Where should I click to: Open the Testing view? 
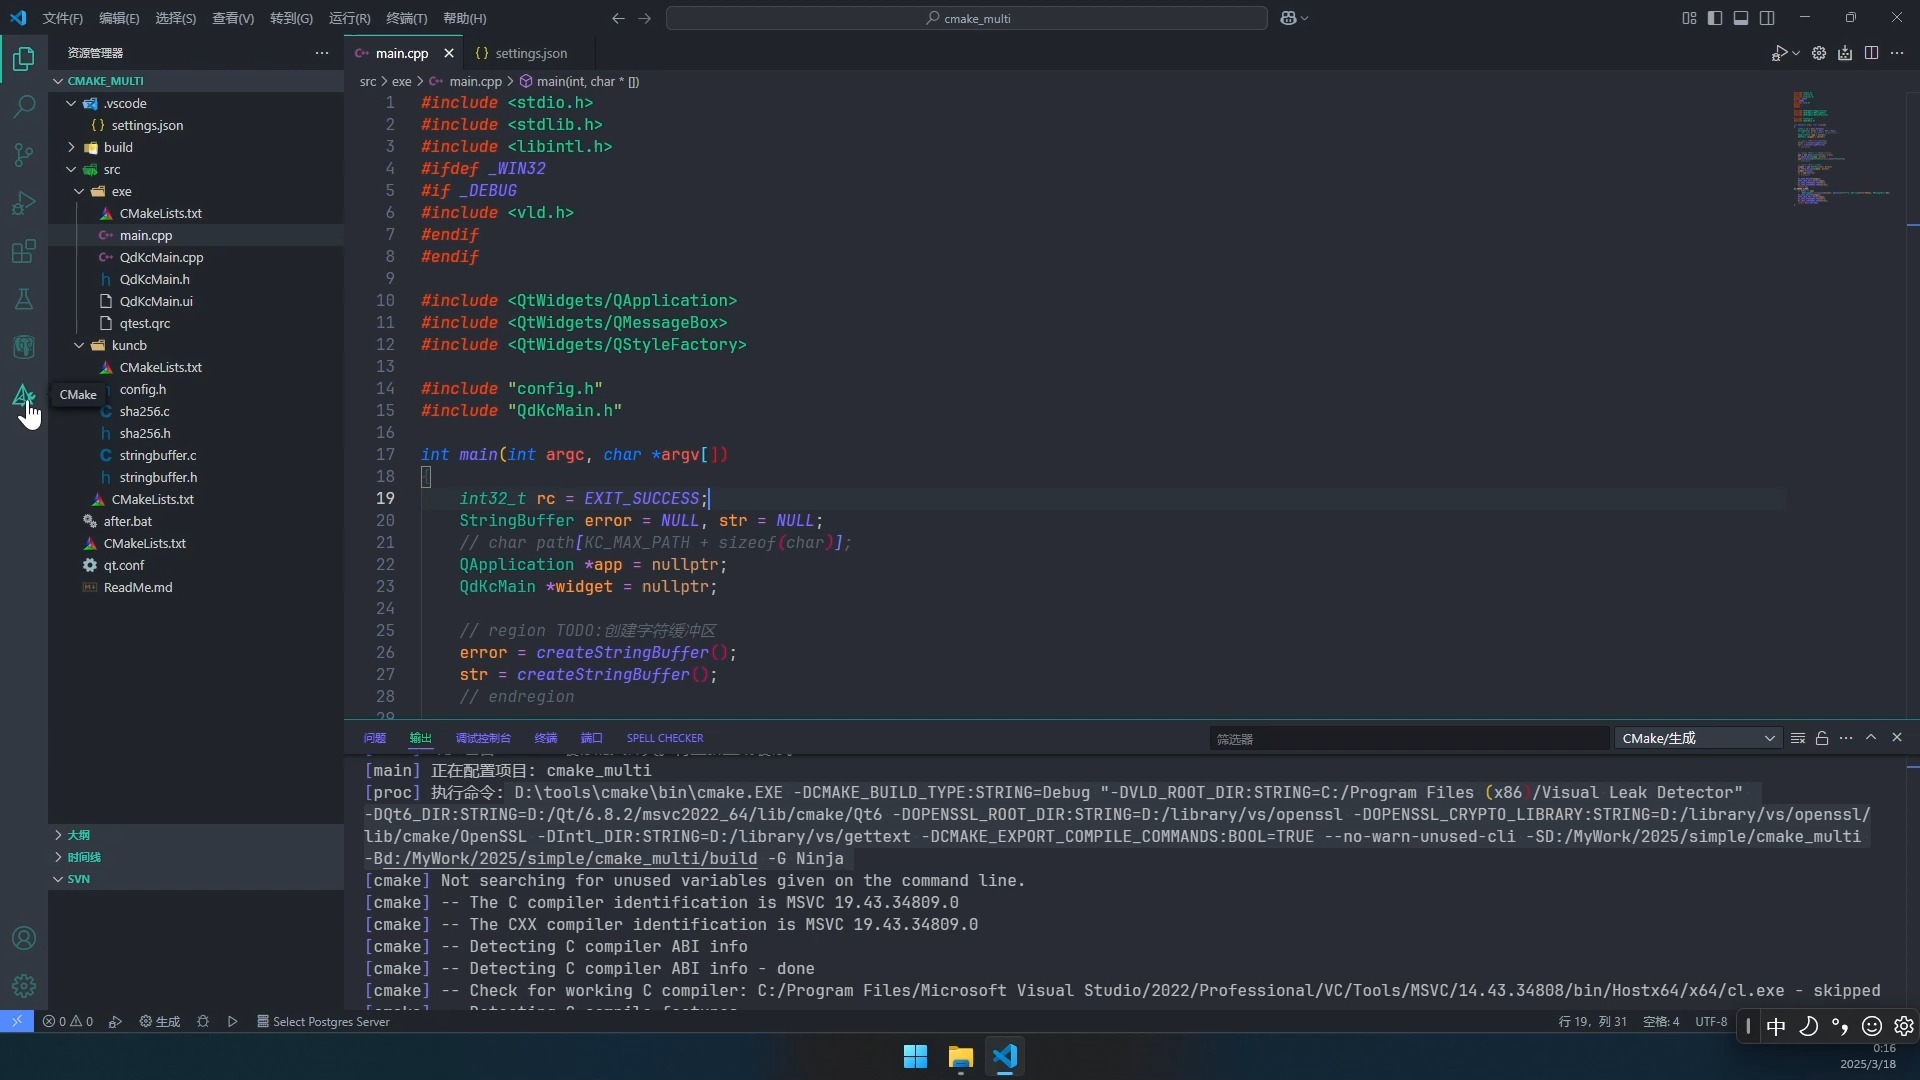[23, 299]
